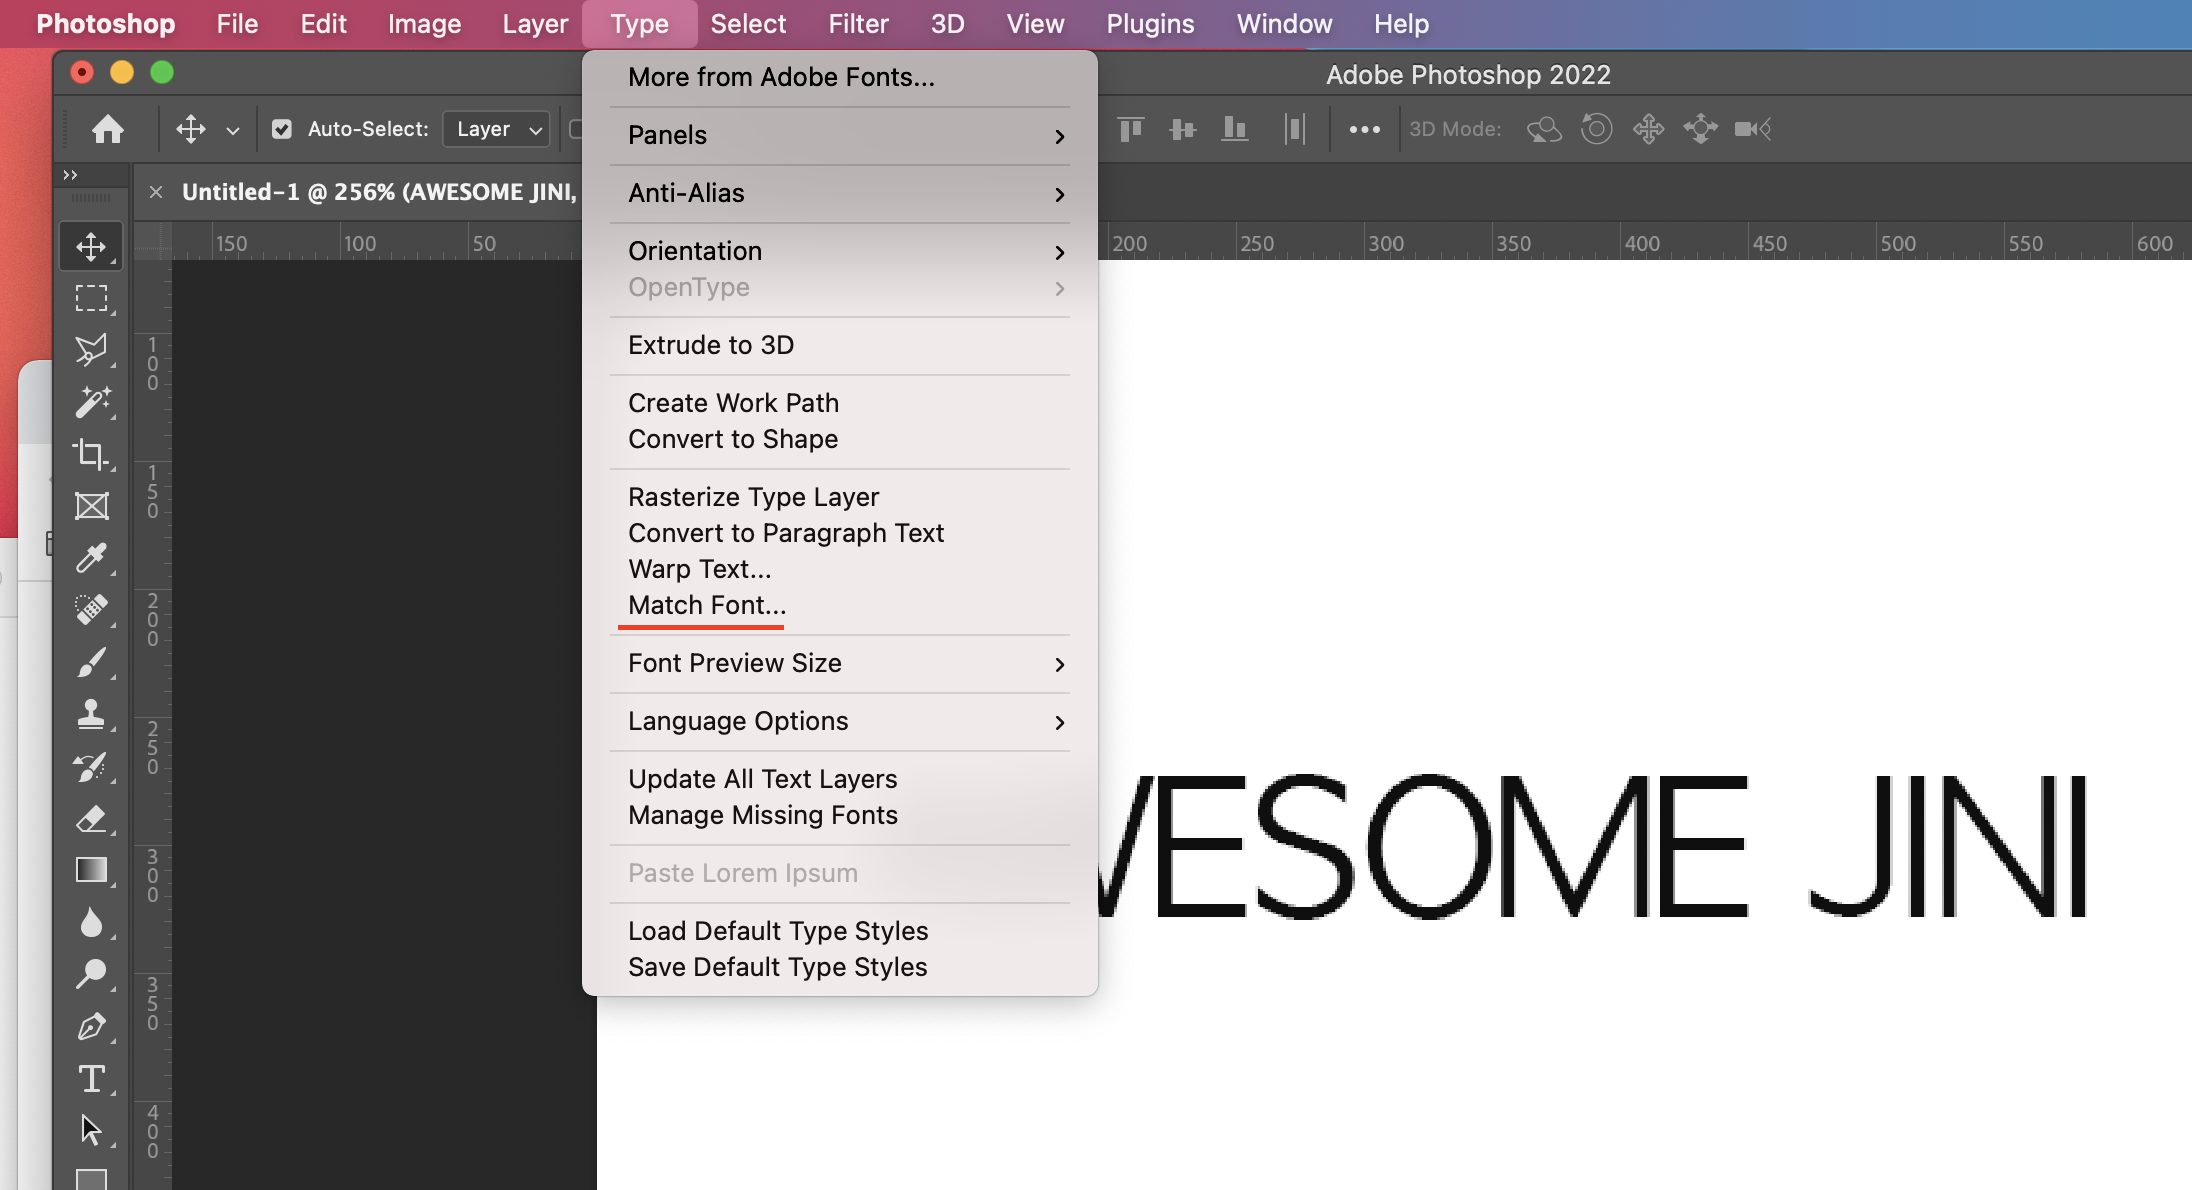Click the AWESOME JINI text on canvas
This screenshot has width=2192, height=1190.
pyautogui.click(x=1592, y=846)
